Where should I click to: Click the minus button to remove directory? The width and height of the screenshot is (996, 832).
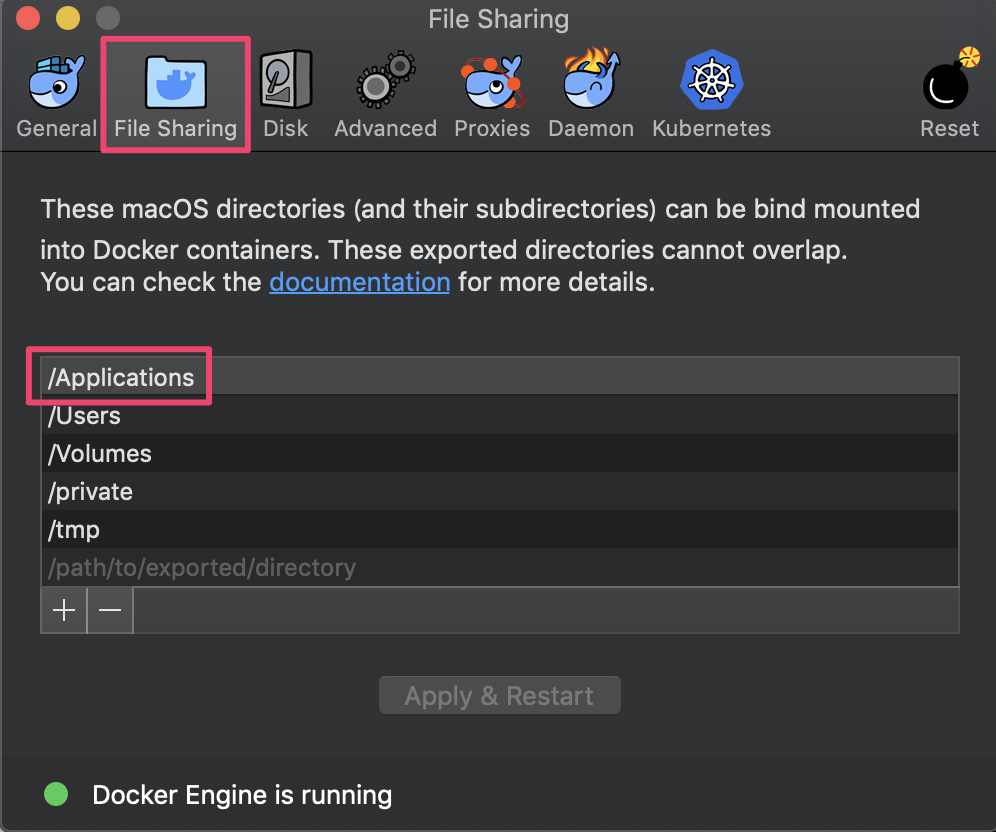110,610
